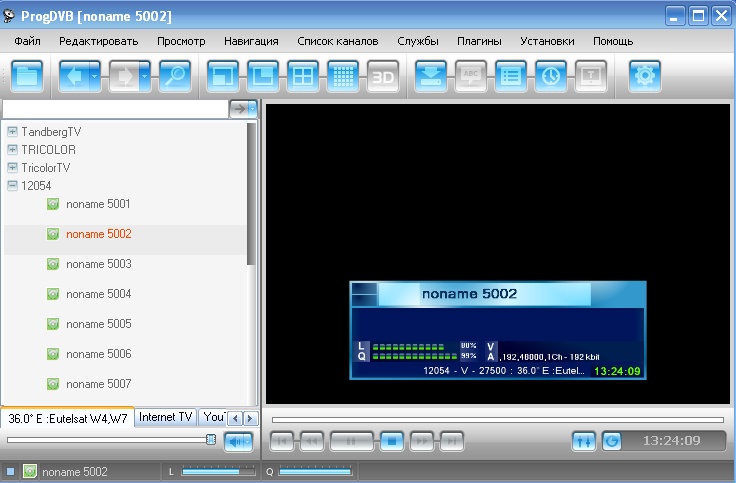Open the mosaic grid view icon
This screenshot has width=736, height=483.
[343, 76]
